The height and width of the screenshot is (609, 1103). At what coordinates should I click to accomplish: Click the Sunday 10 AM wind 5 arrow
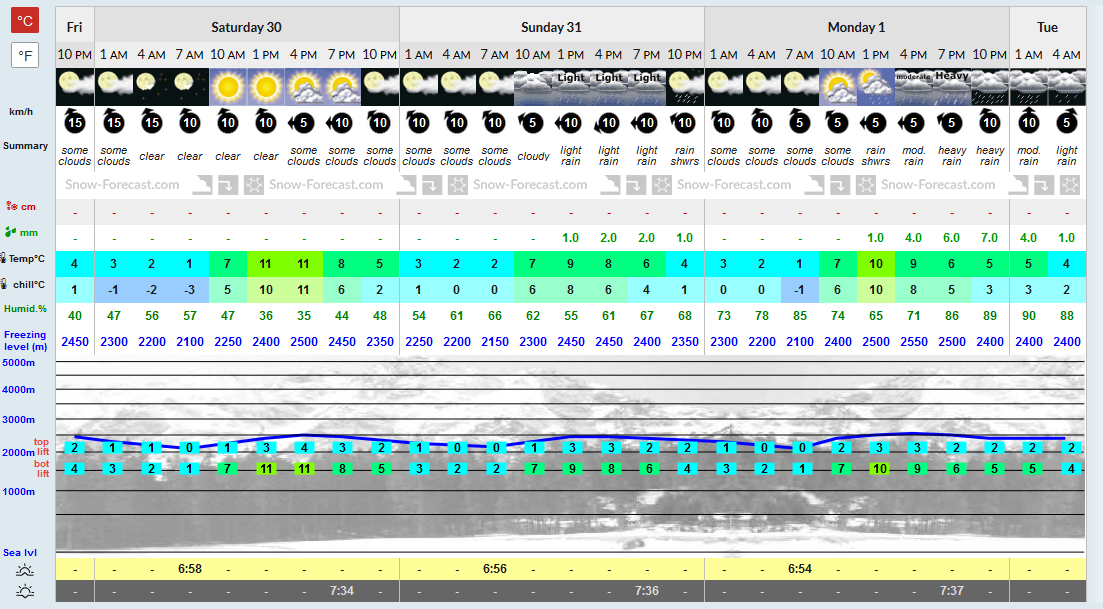tap(531, 123)
